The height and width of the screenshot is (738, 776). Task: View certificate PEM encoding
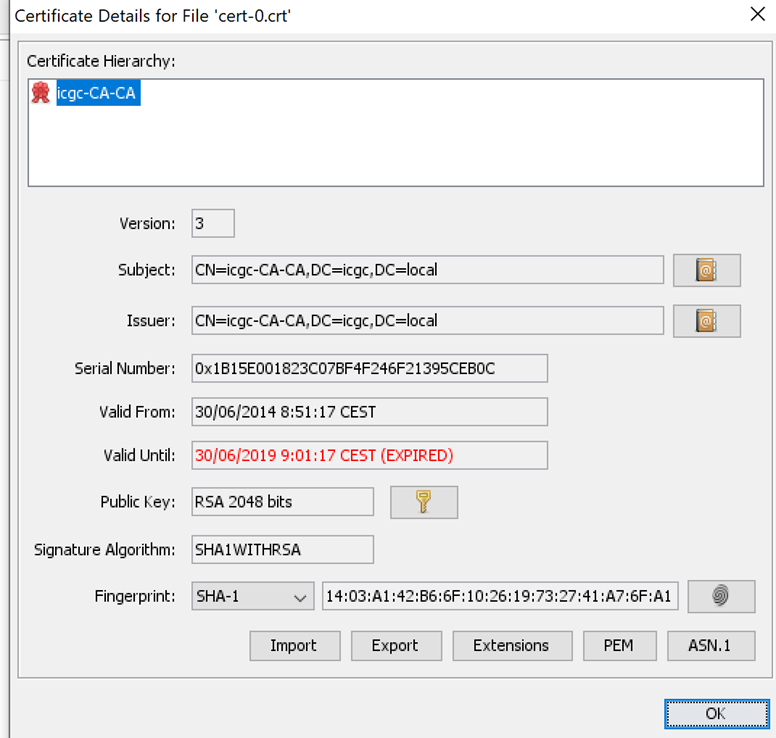[x=620, y=645]
